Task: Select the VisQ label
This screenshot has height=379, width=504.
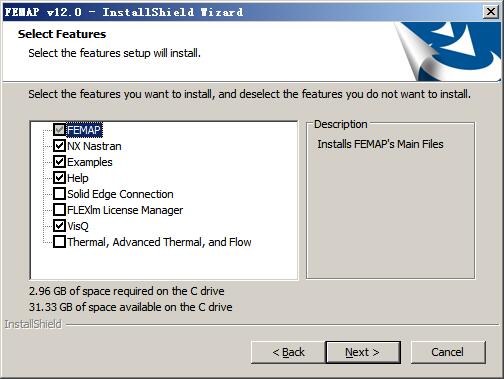Action: pos(78,226)
